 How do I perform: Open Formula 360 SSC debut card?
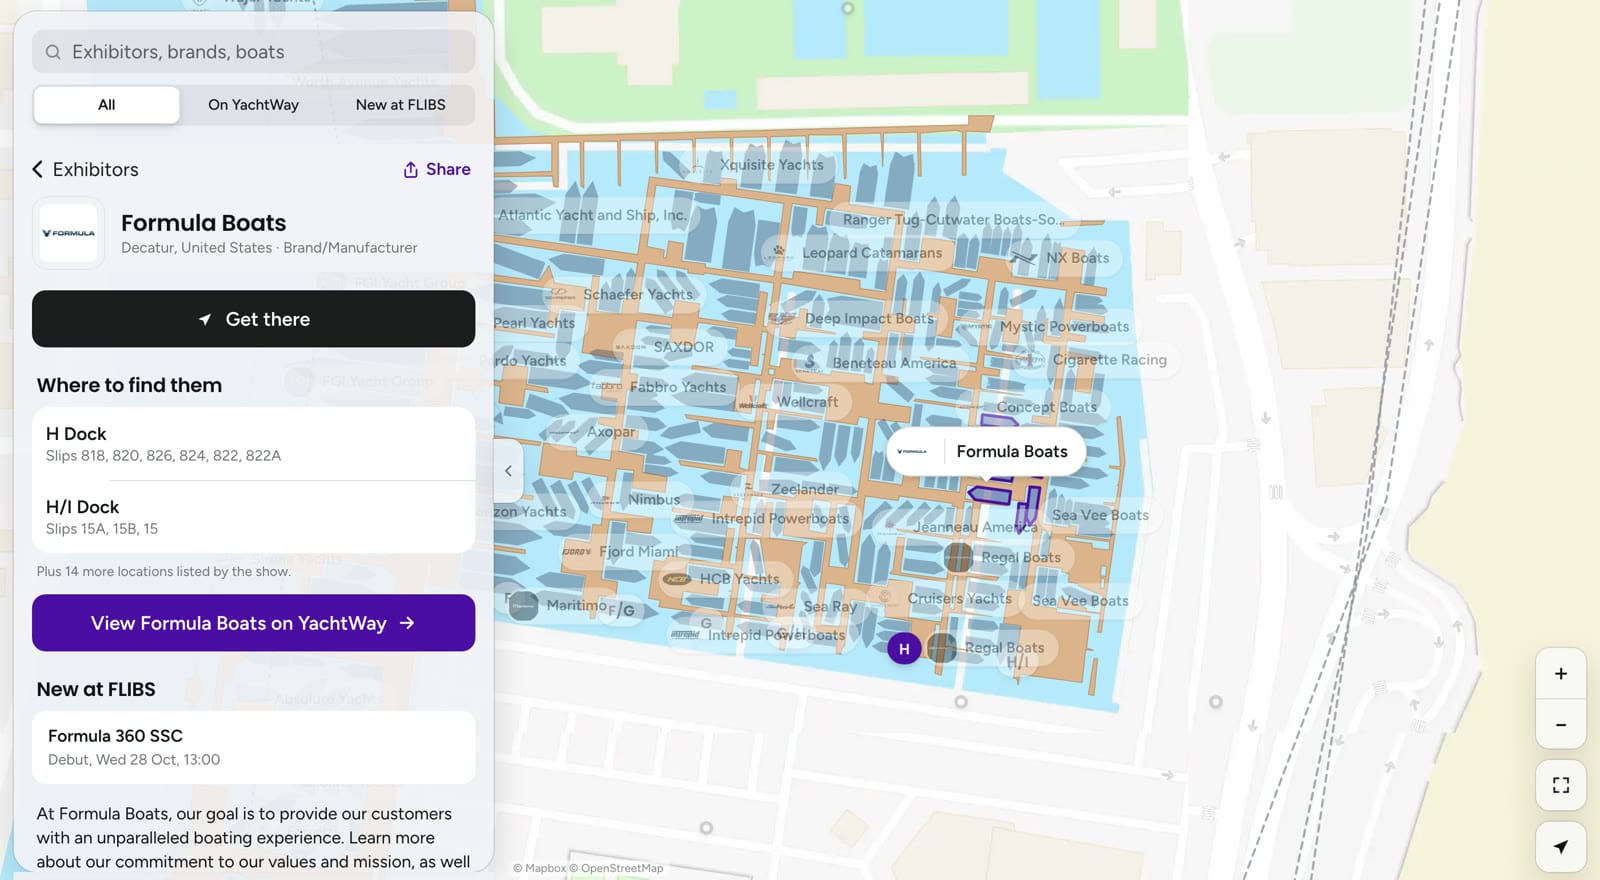(x=253, y=747)
